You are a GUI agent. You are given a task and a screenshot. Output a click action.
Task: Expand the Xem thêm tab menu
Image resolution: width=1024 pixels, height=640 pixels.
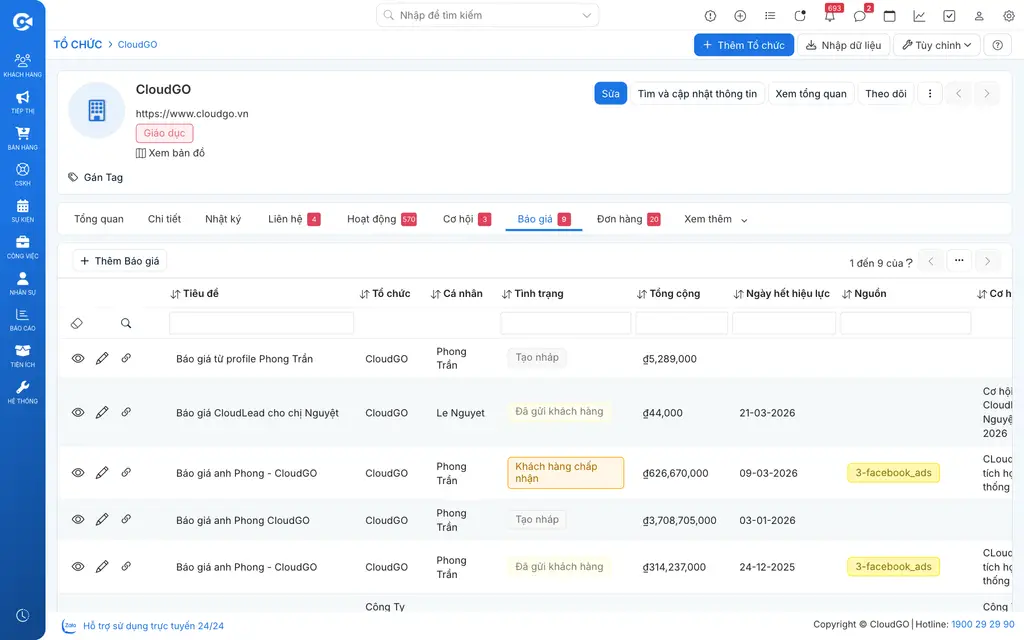pos(715,219)
